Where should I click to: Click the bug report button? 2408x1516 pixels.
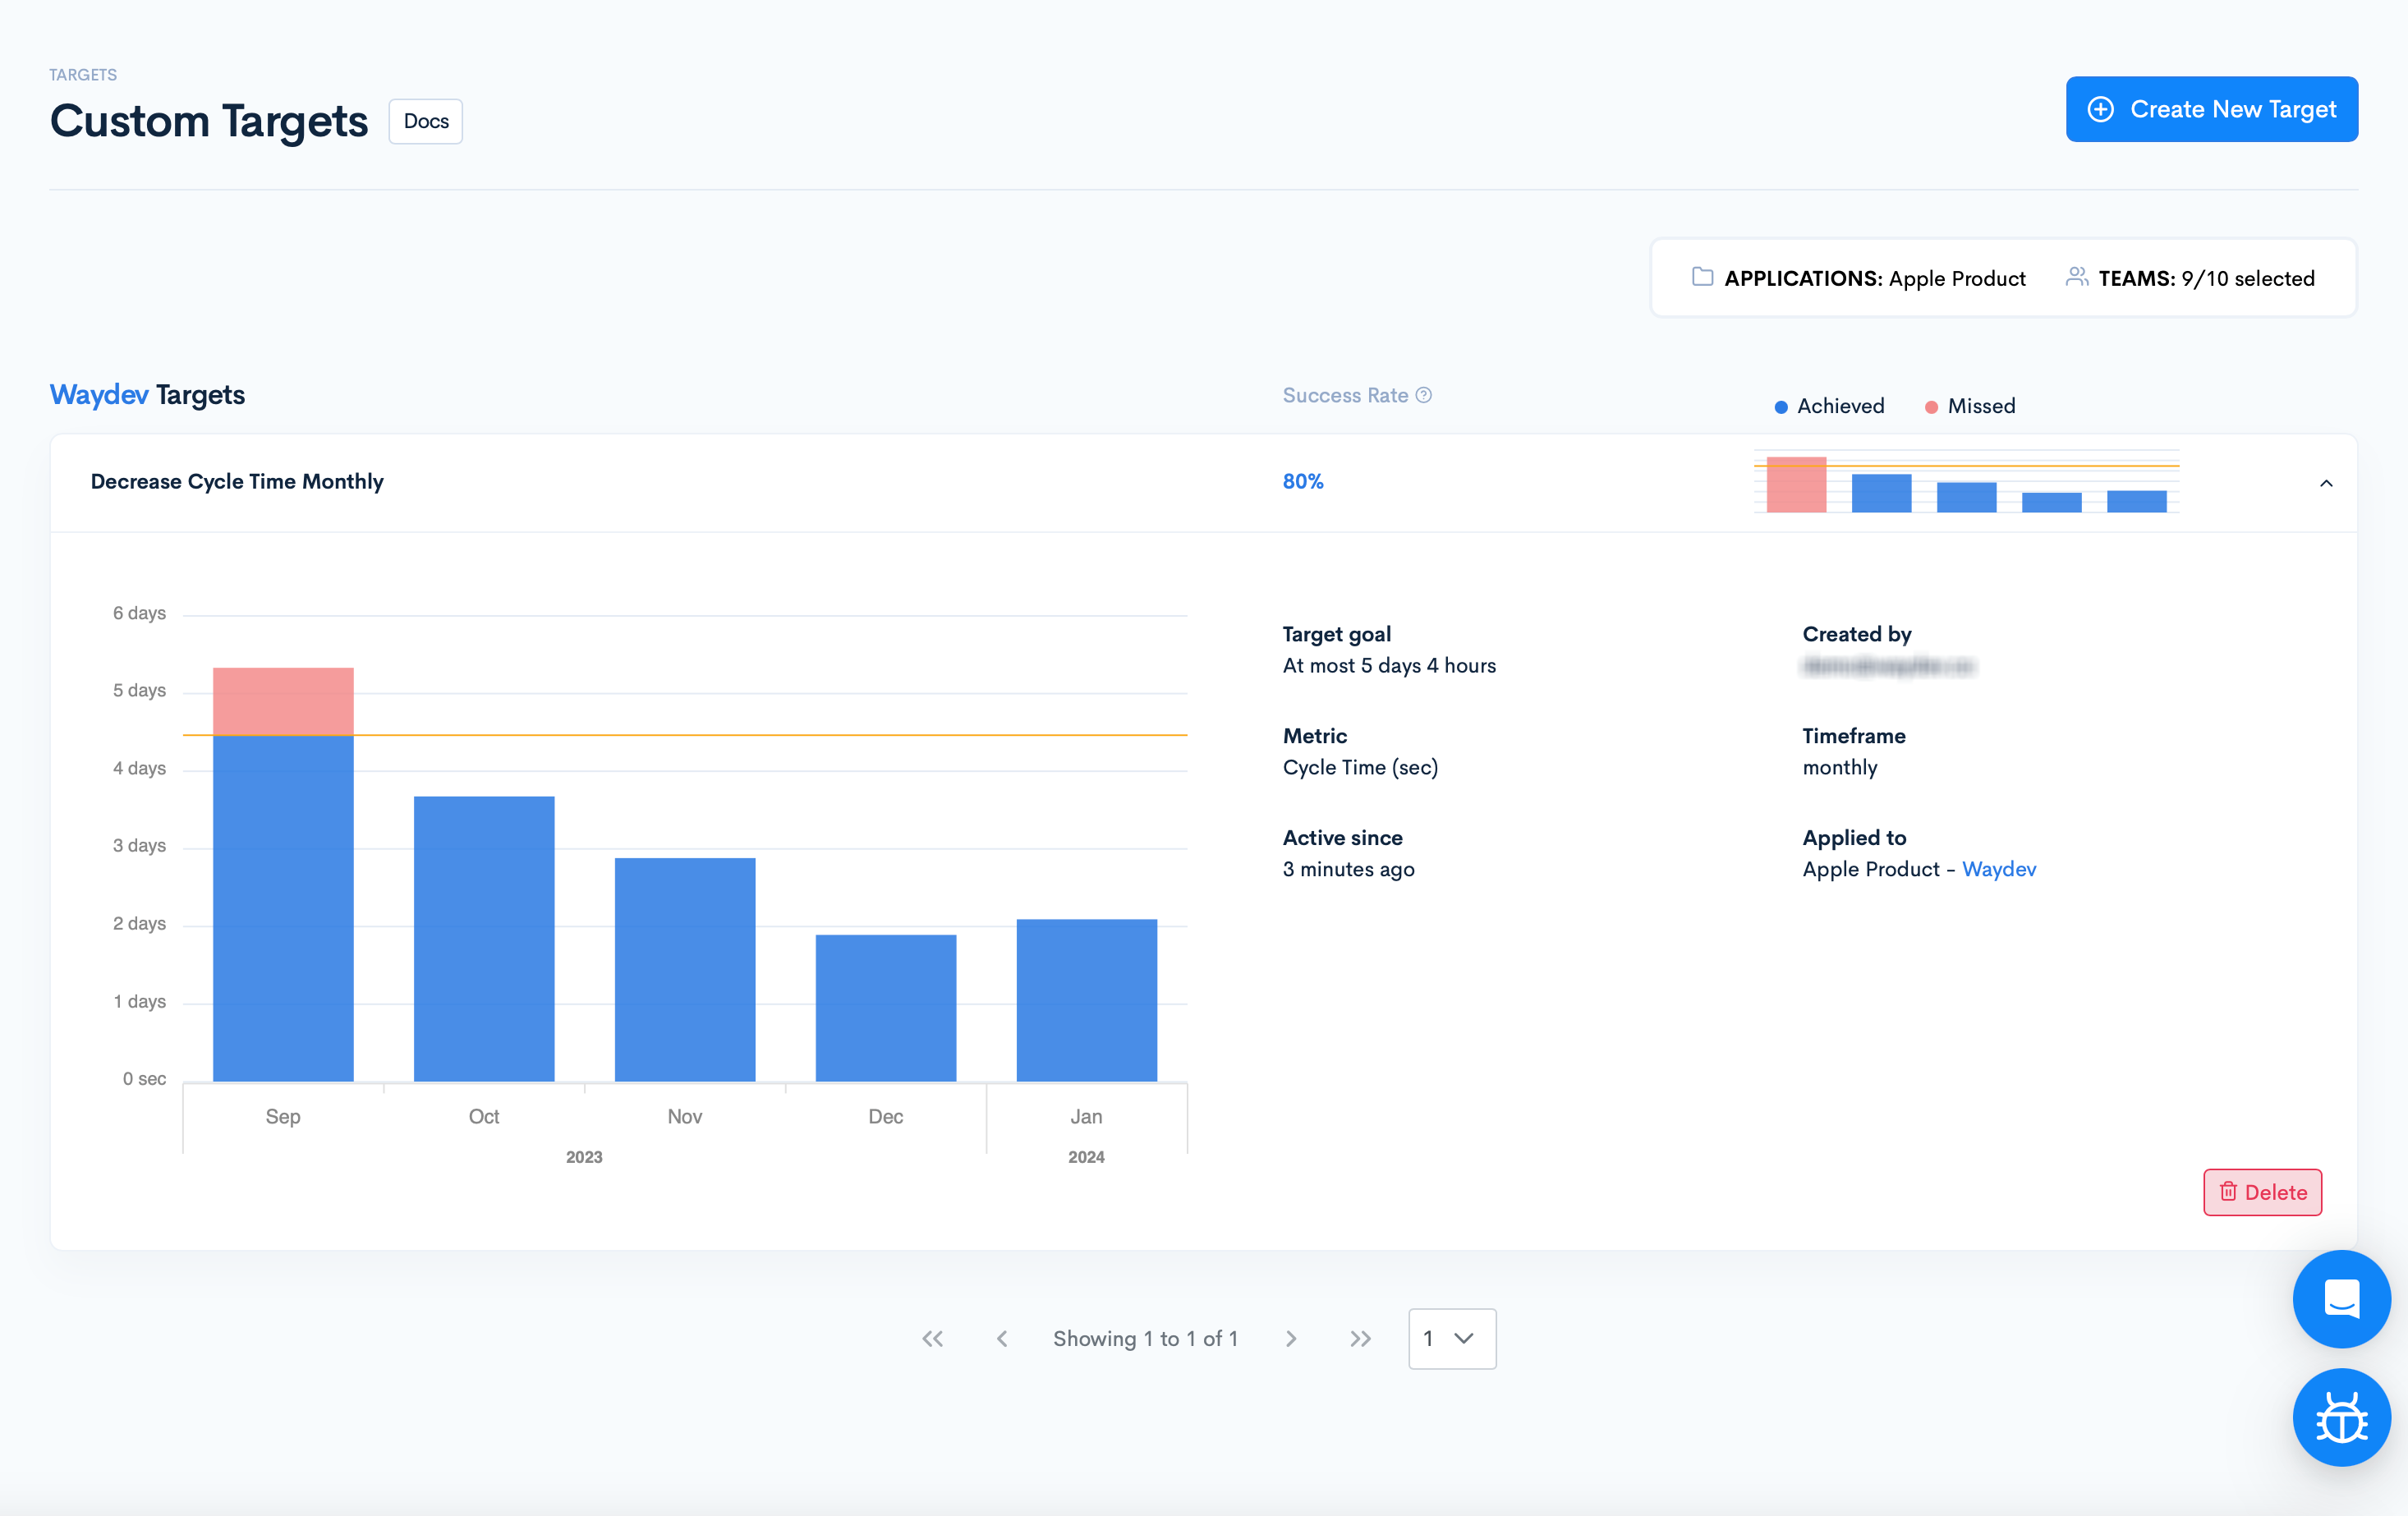tap(2341, 1417)
